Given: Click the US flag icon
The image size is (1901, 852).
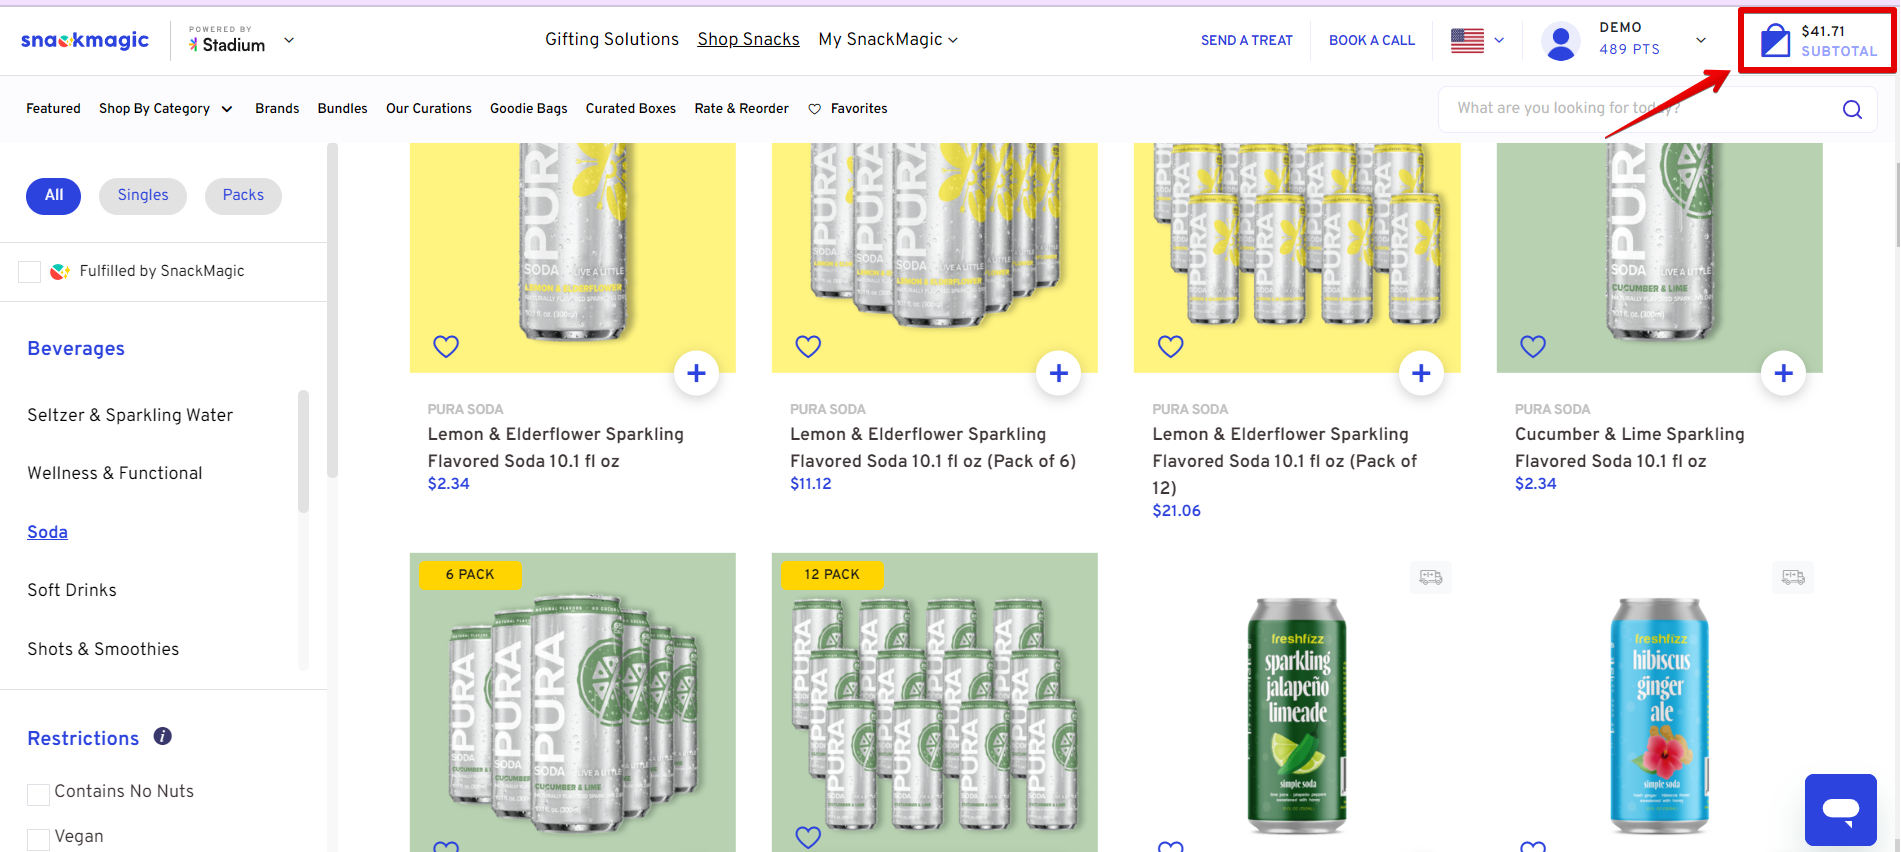Looking at the screenshot, I should point(1467,40).
